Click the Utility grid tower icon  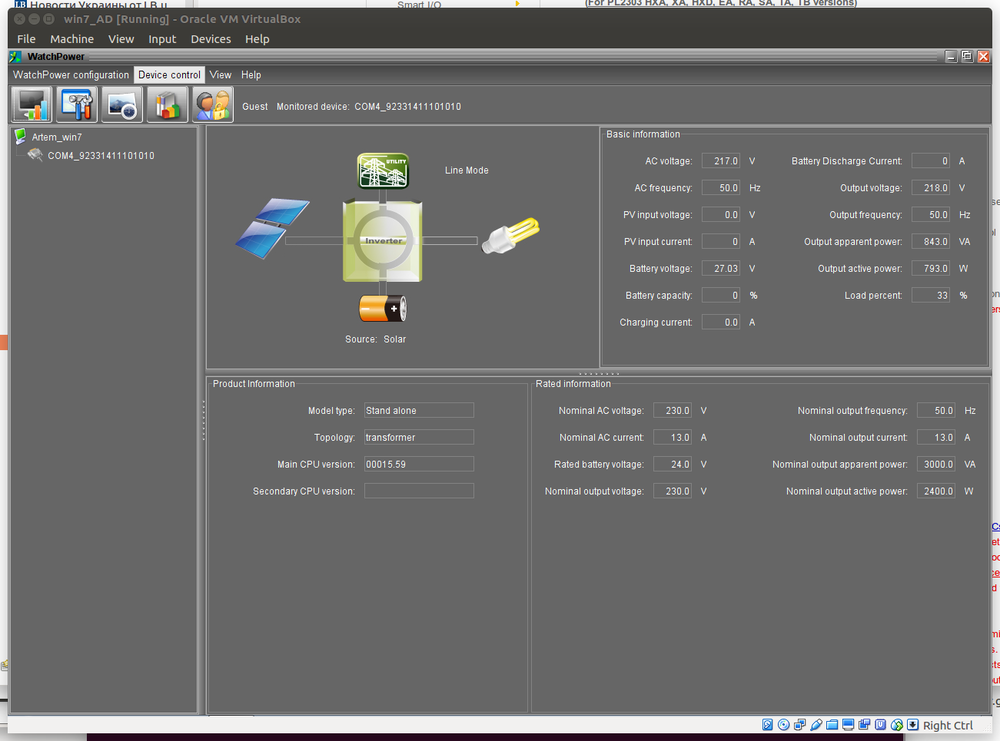click(x=384, y=171)
